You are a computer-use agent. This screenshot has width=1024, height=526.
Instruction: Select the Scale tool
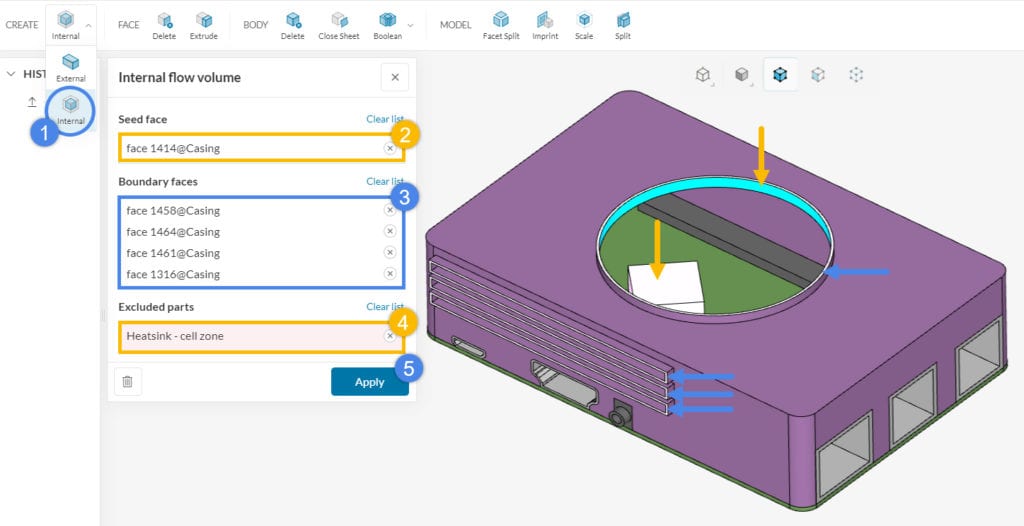click(584, 25)
